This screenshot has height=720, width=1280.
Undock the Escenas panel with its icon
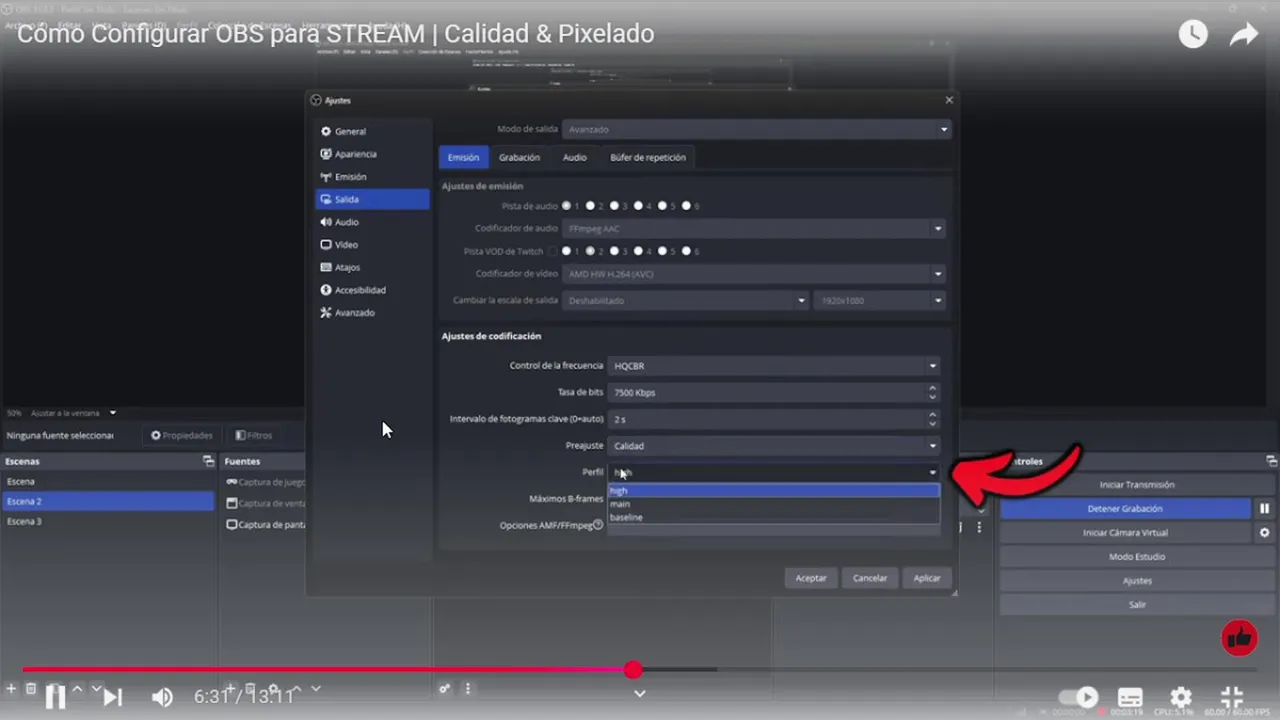pos(208,461)
